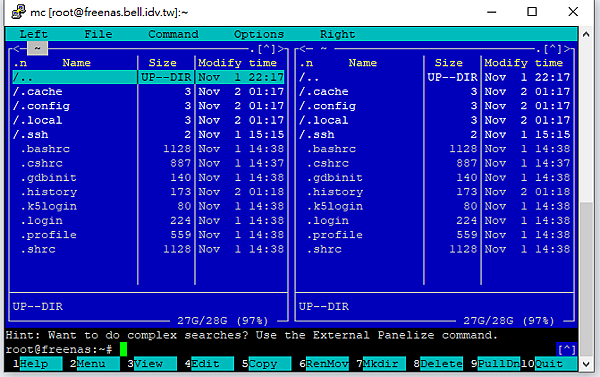Select /.local directory in left panel
600x377 pixels.
[x=148, y=120]
